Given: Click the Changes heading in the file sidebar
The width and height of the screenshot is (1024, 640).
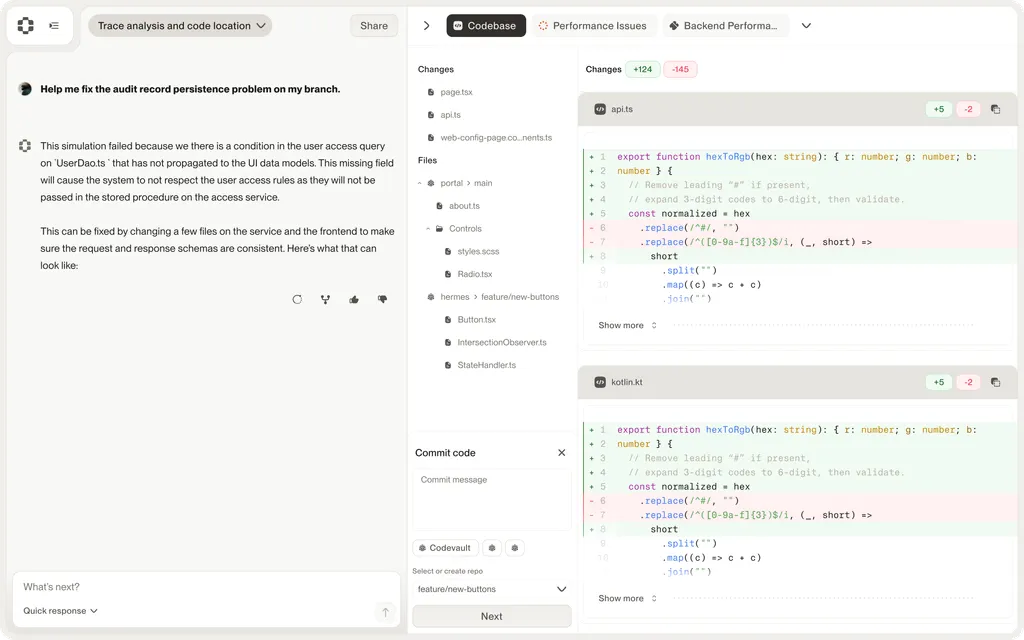Looking at the screenshot, I should pyautogui.click(x=436, y=69).
